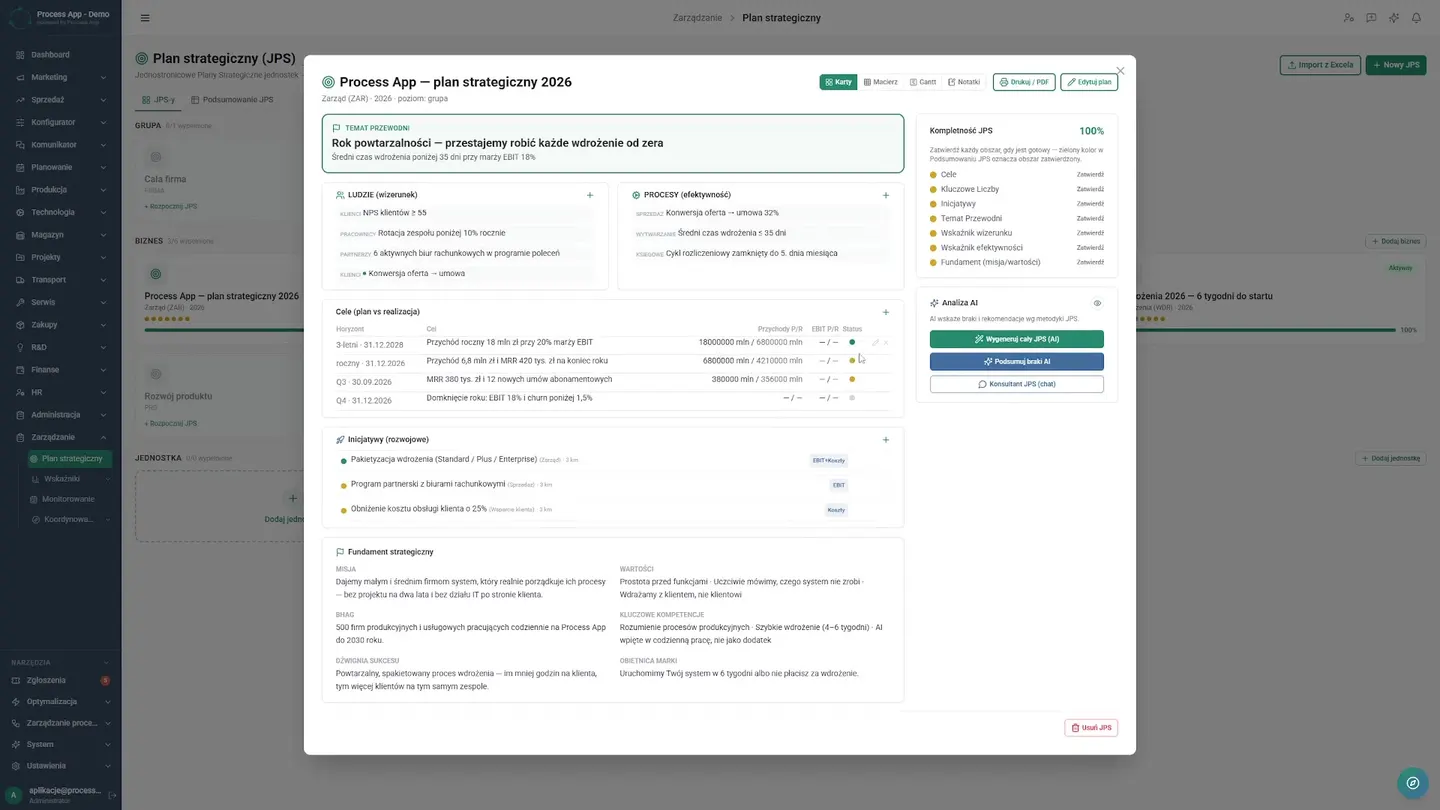This screenshot has width=1440, height=810.
Task: Open the help bubble icon bottom right
Action: tap(1412, 783)
